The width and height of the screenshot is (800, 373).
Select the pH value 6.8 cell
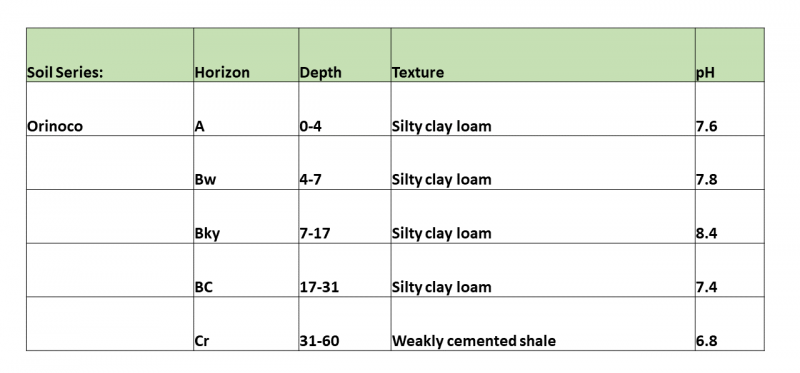(x=730, y=324)
